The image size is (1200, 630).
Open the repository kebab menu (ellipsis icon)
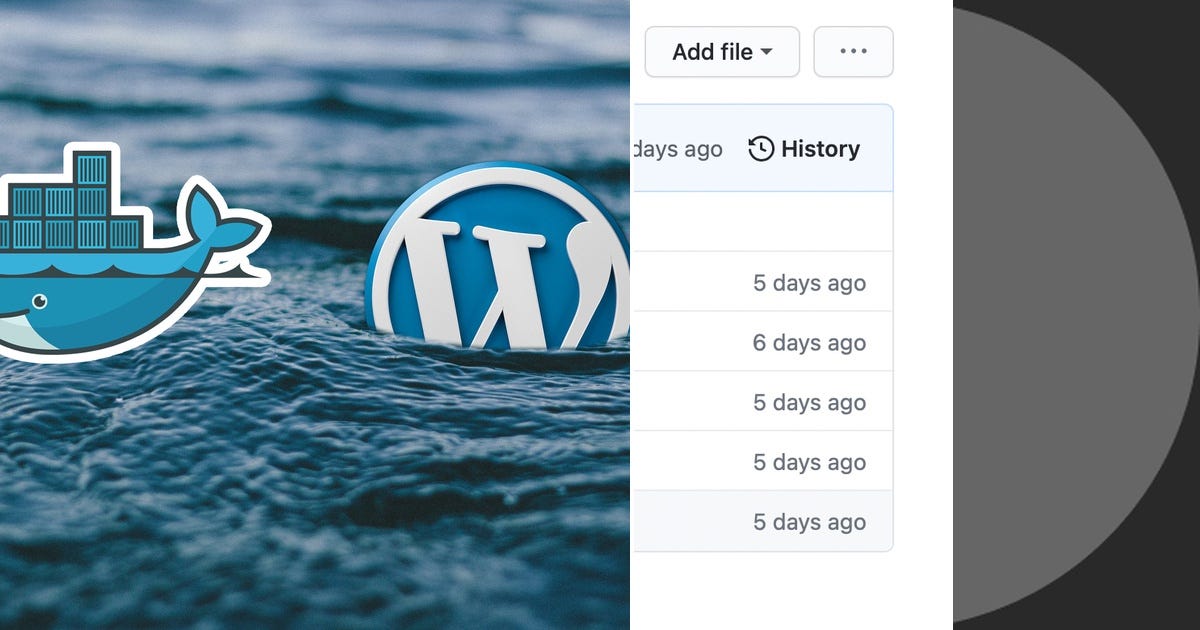(x=853, y=51)
